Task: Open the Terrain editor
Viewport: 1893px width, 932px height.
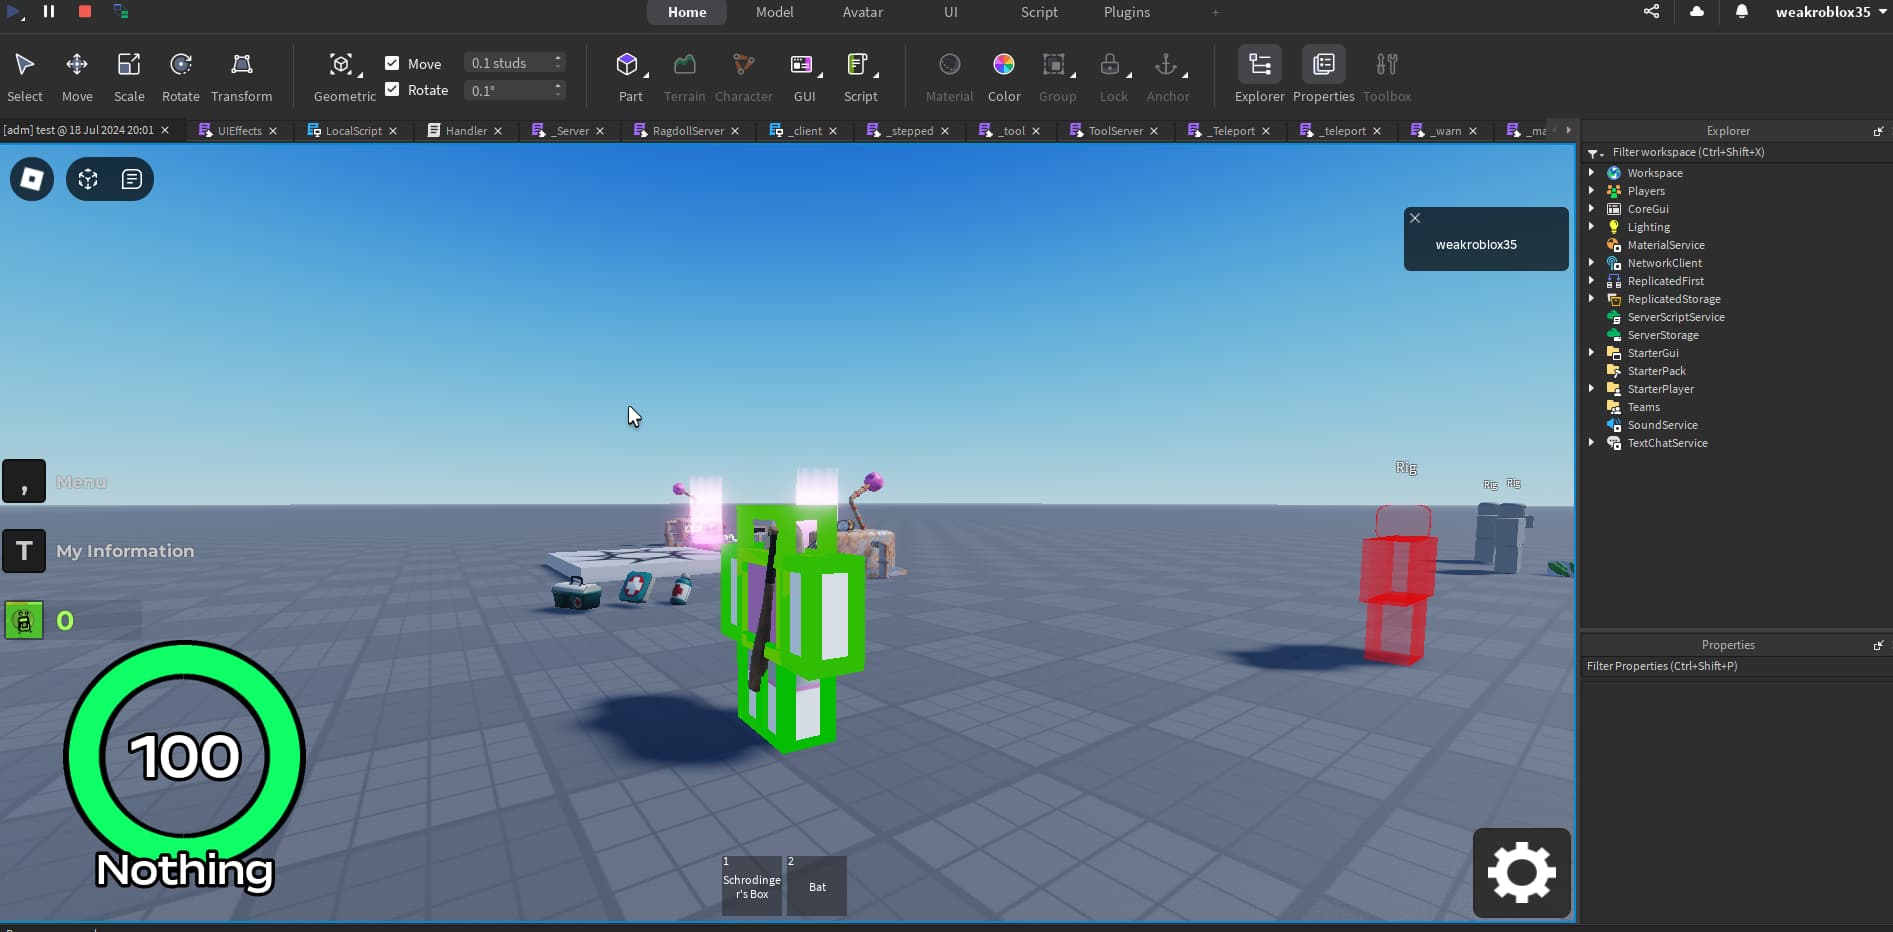Action: click(684, 75)
